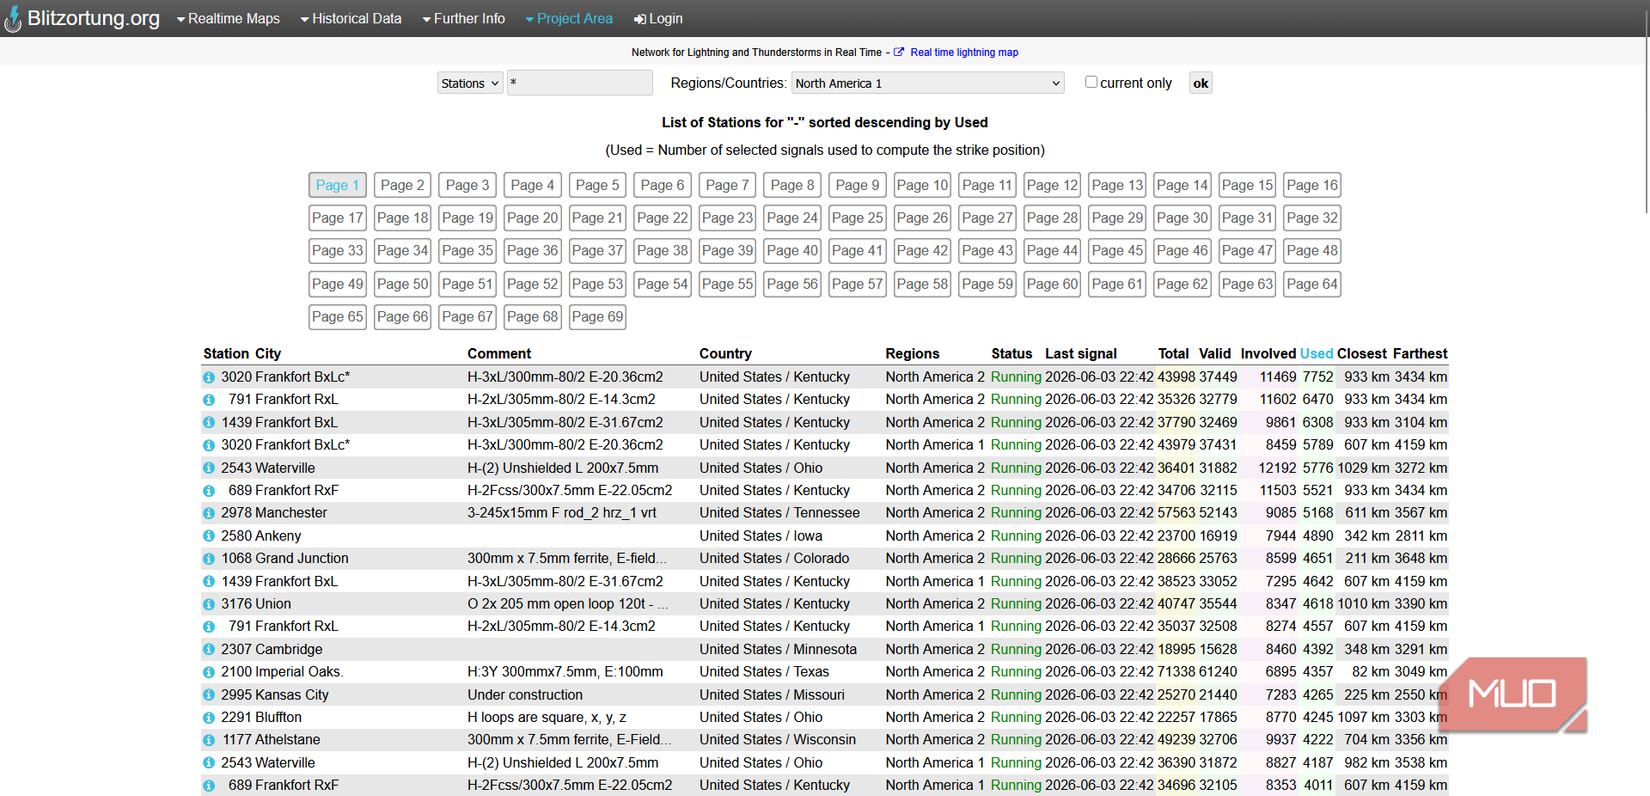Click the station search input field
The width and height of the screenshot is (1650, 796).
click(580, 83)
